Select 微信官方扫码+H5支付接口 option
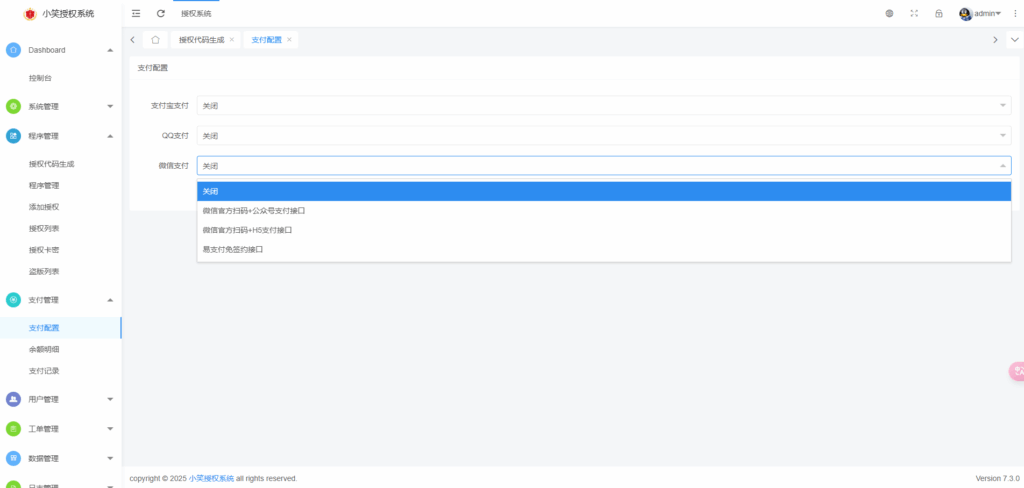This screenshot has height=488, width=1024. click(x=247, y=230)
